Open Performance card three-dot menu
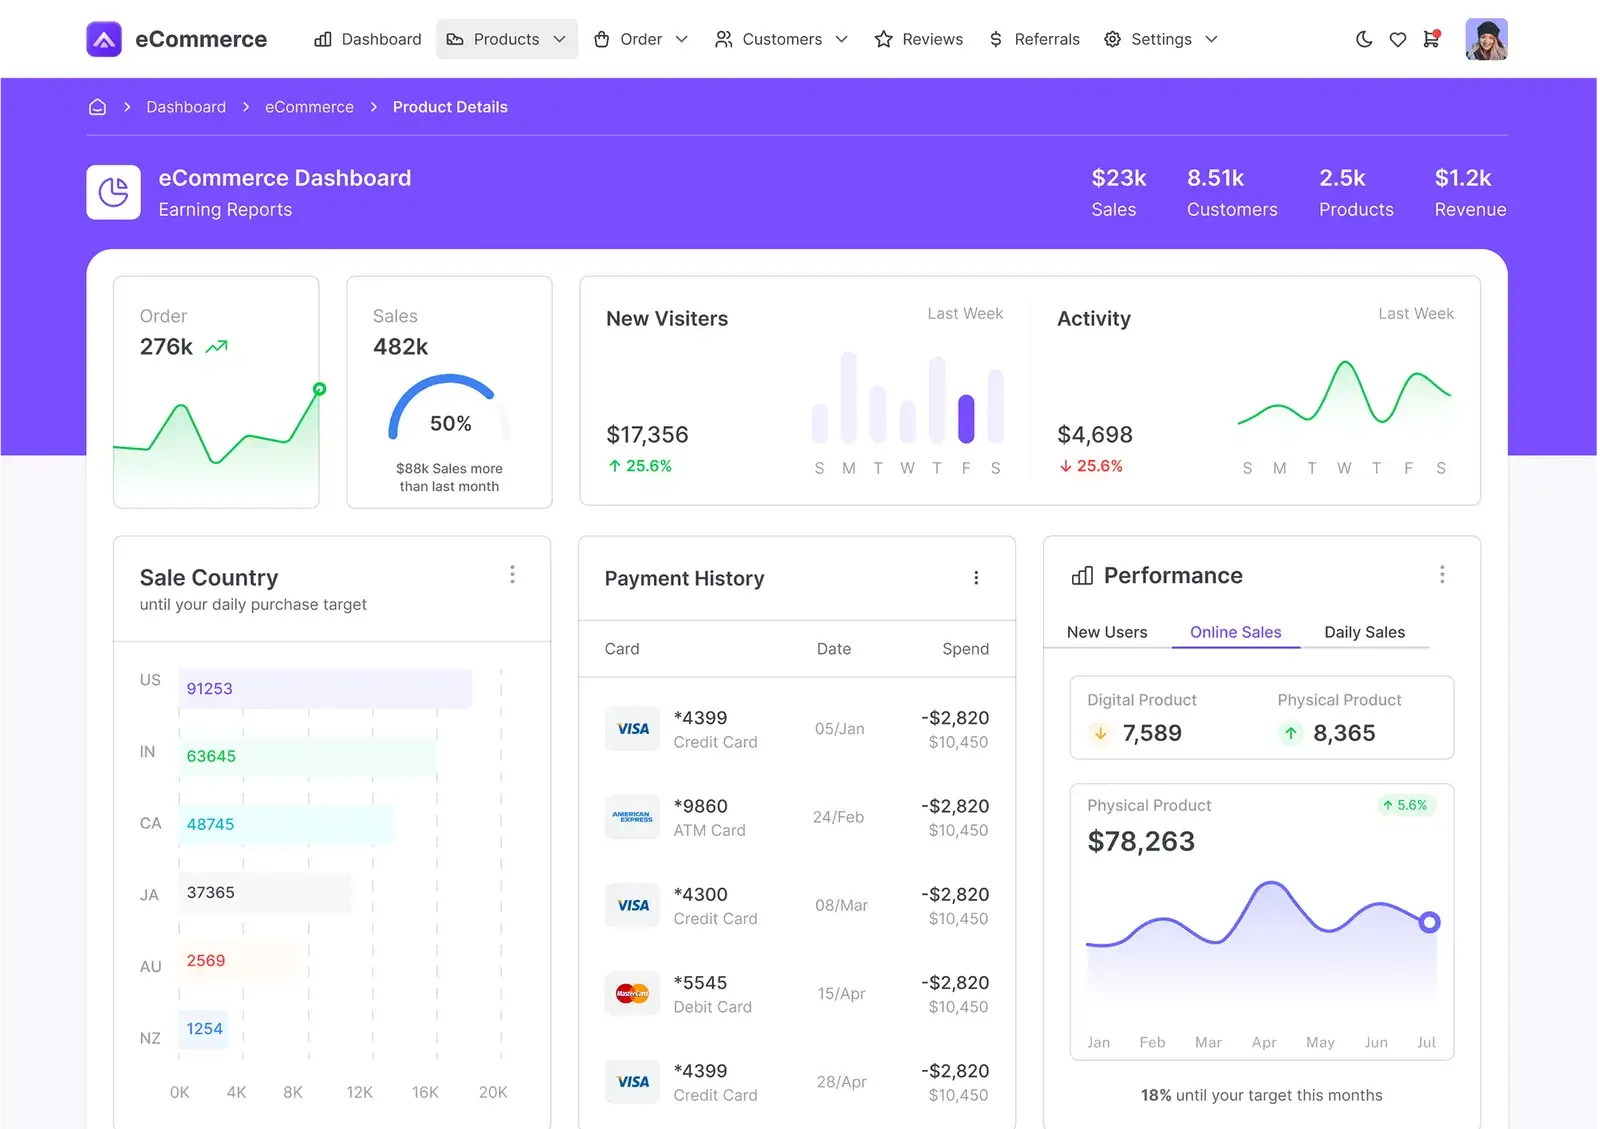The width and height of the screenshot is (1600, 1129). (x=1441, y=575)
